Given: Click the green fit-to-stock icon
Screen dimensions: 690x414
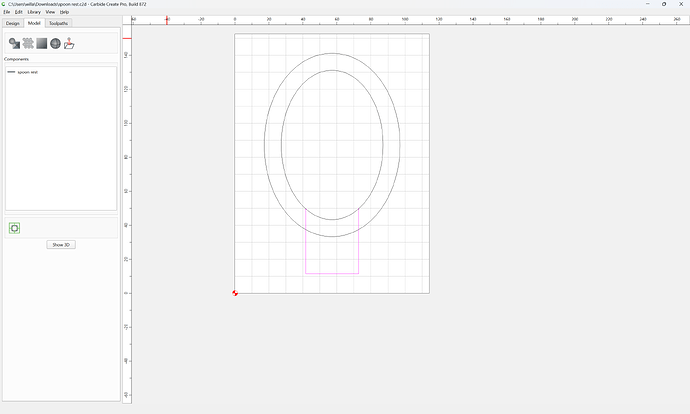Looking at the screenshot, I should tap(15, 228).
